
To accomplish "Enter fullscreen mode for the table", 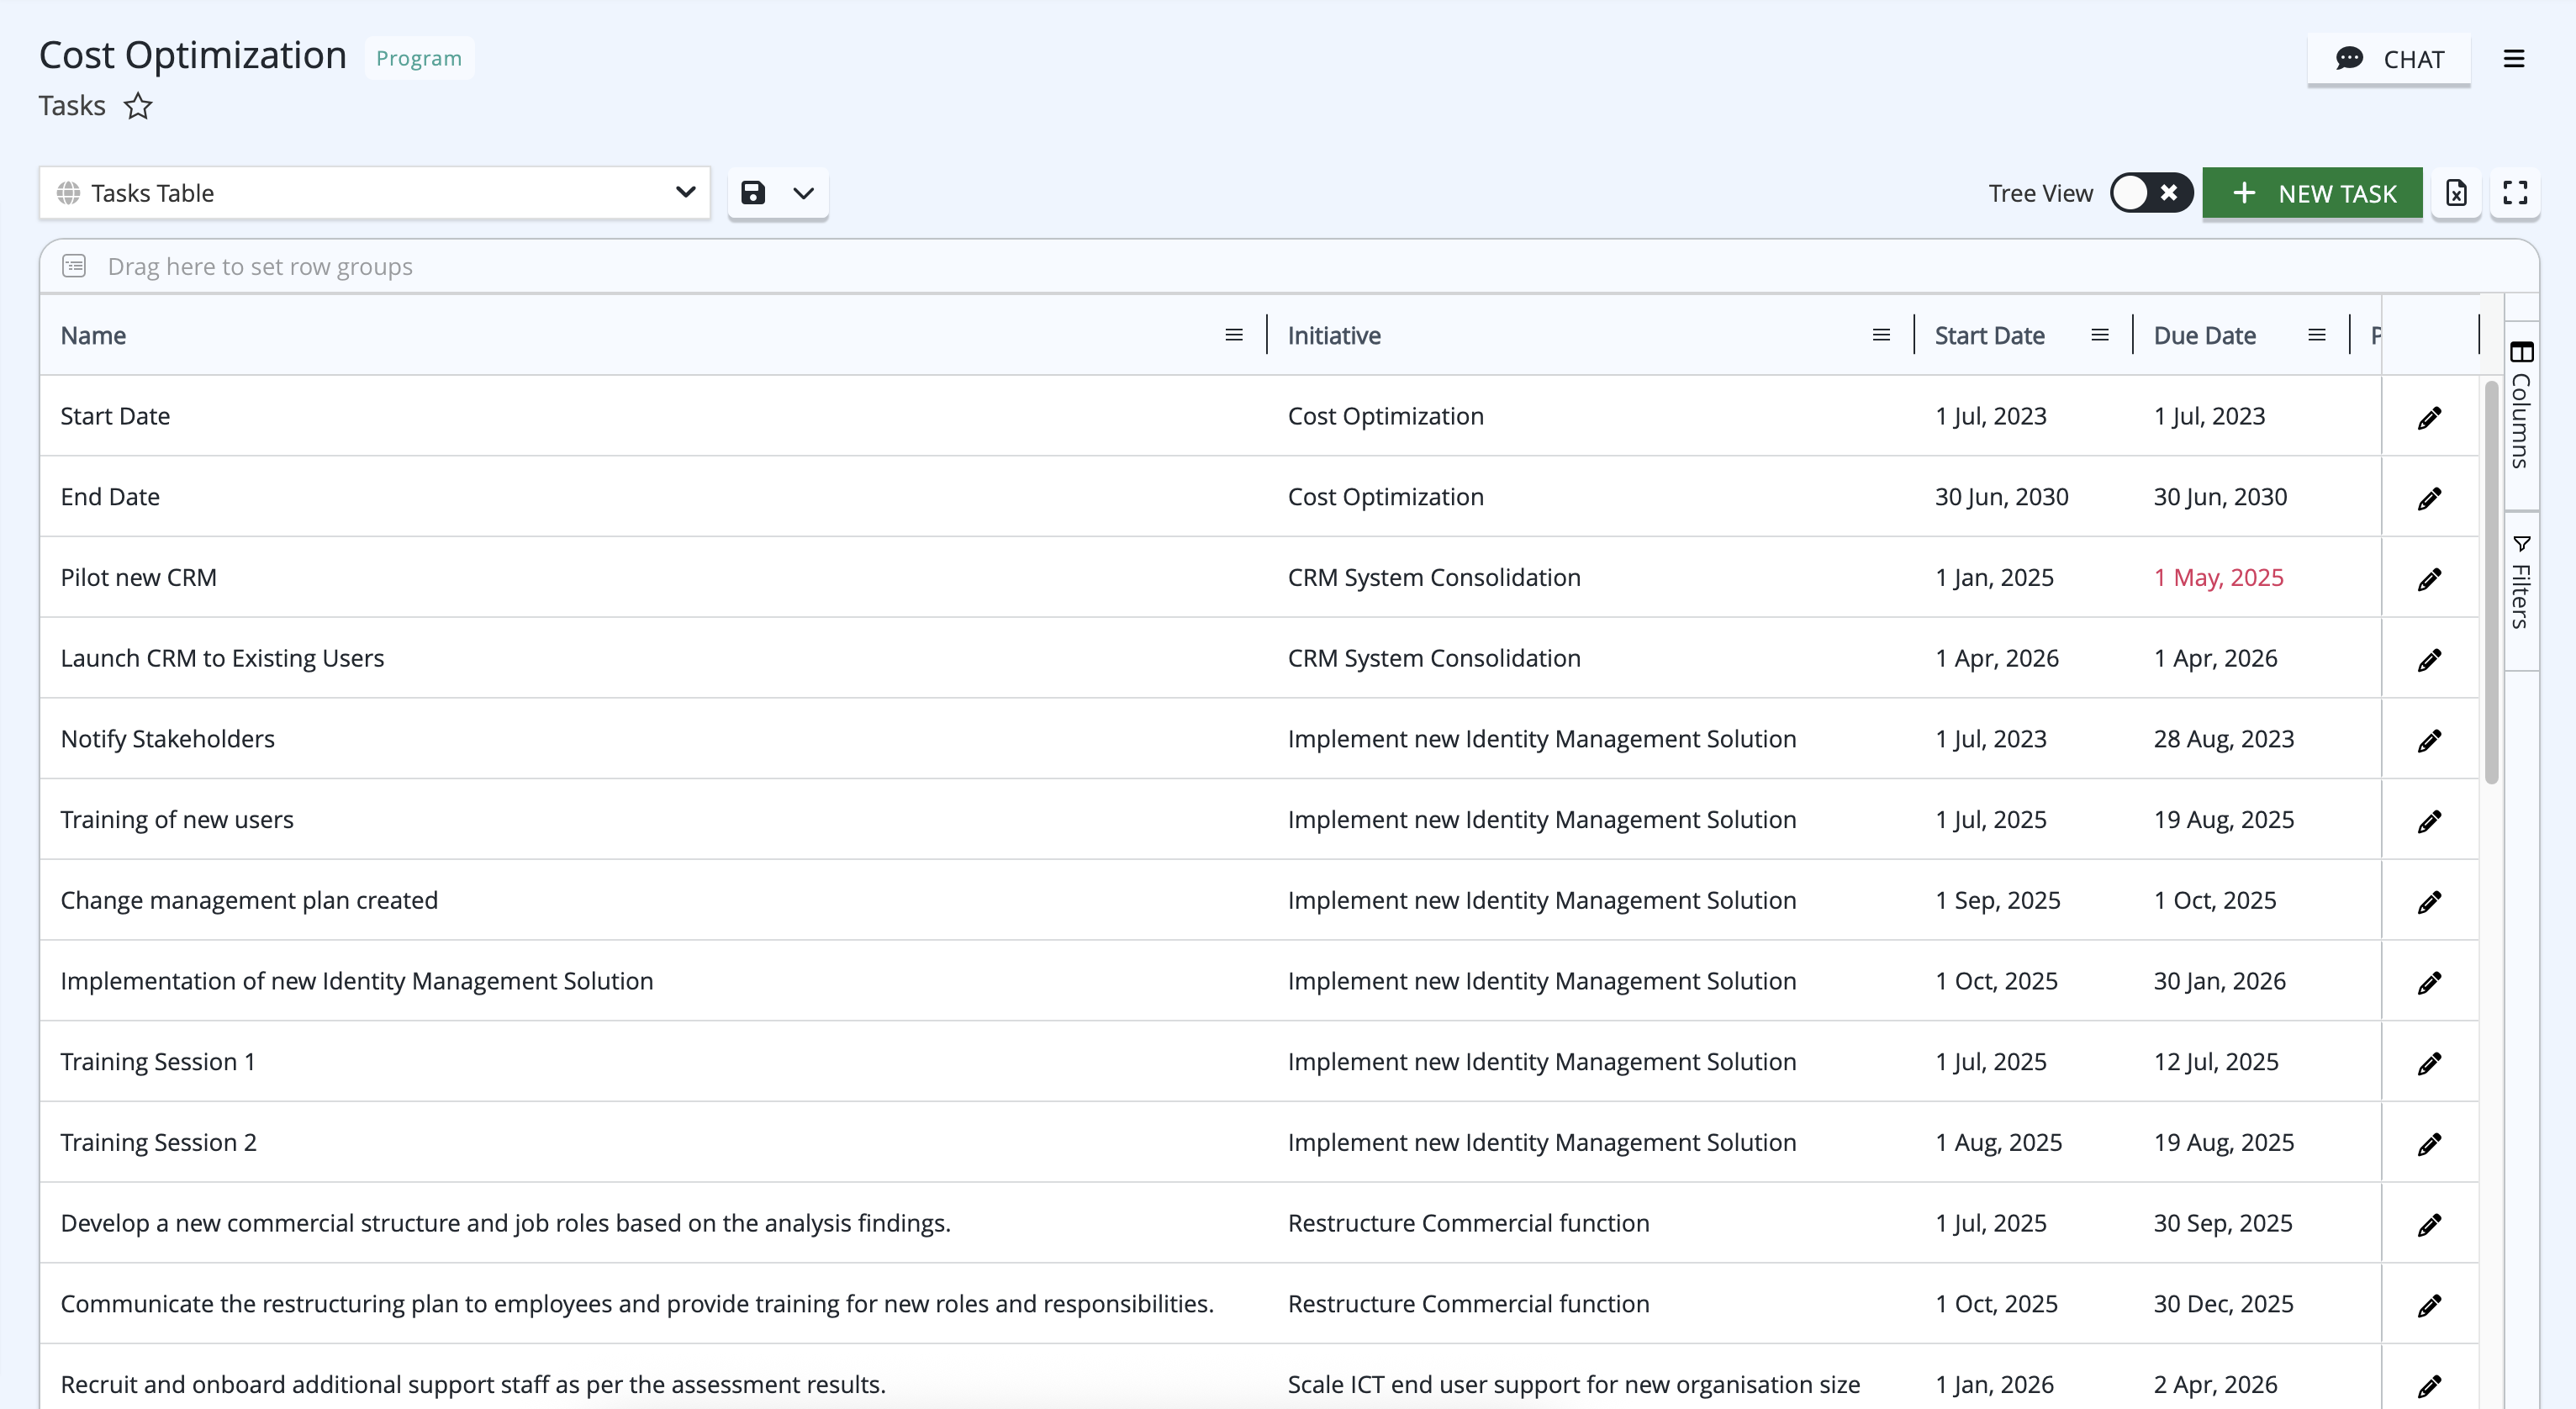I will (2515, 193).
